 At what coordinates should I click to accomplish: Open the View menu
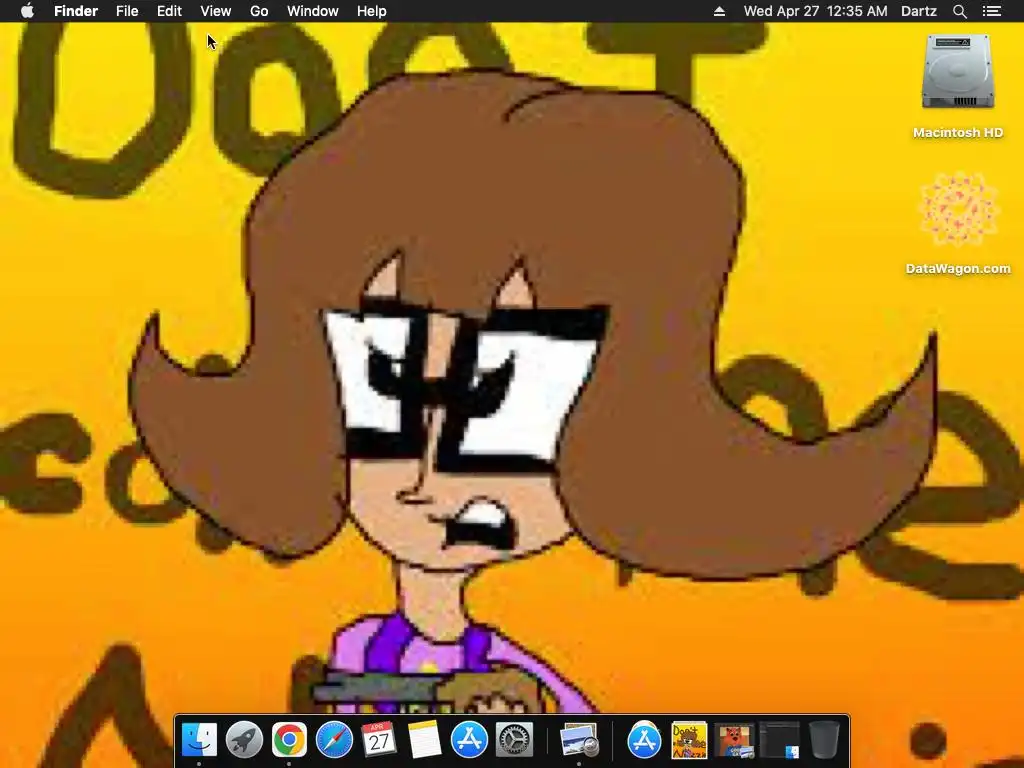click(216, 11)
